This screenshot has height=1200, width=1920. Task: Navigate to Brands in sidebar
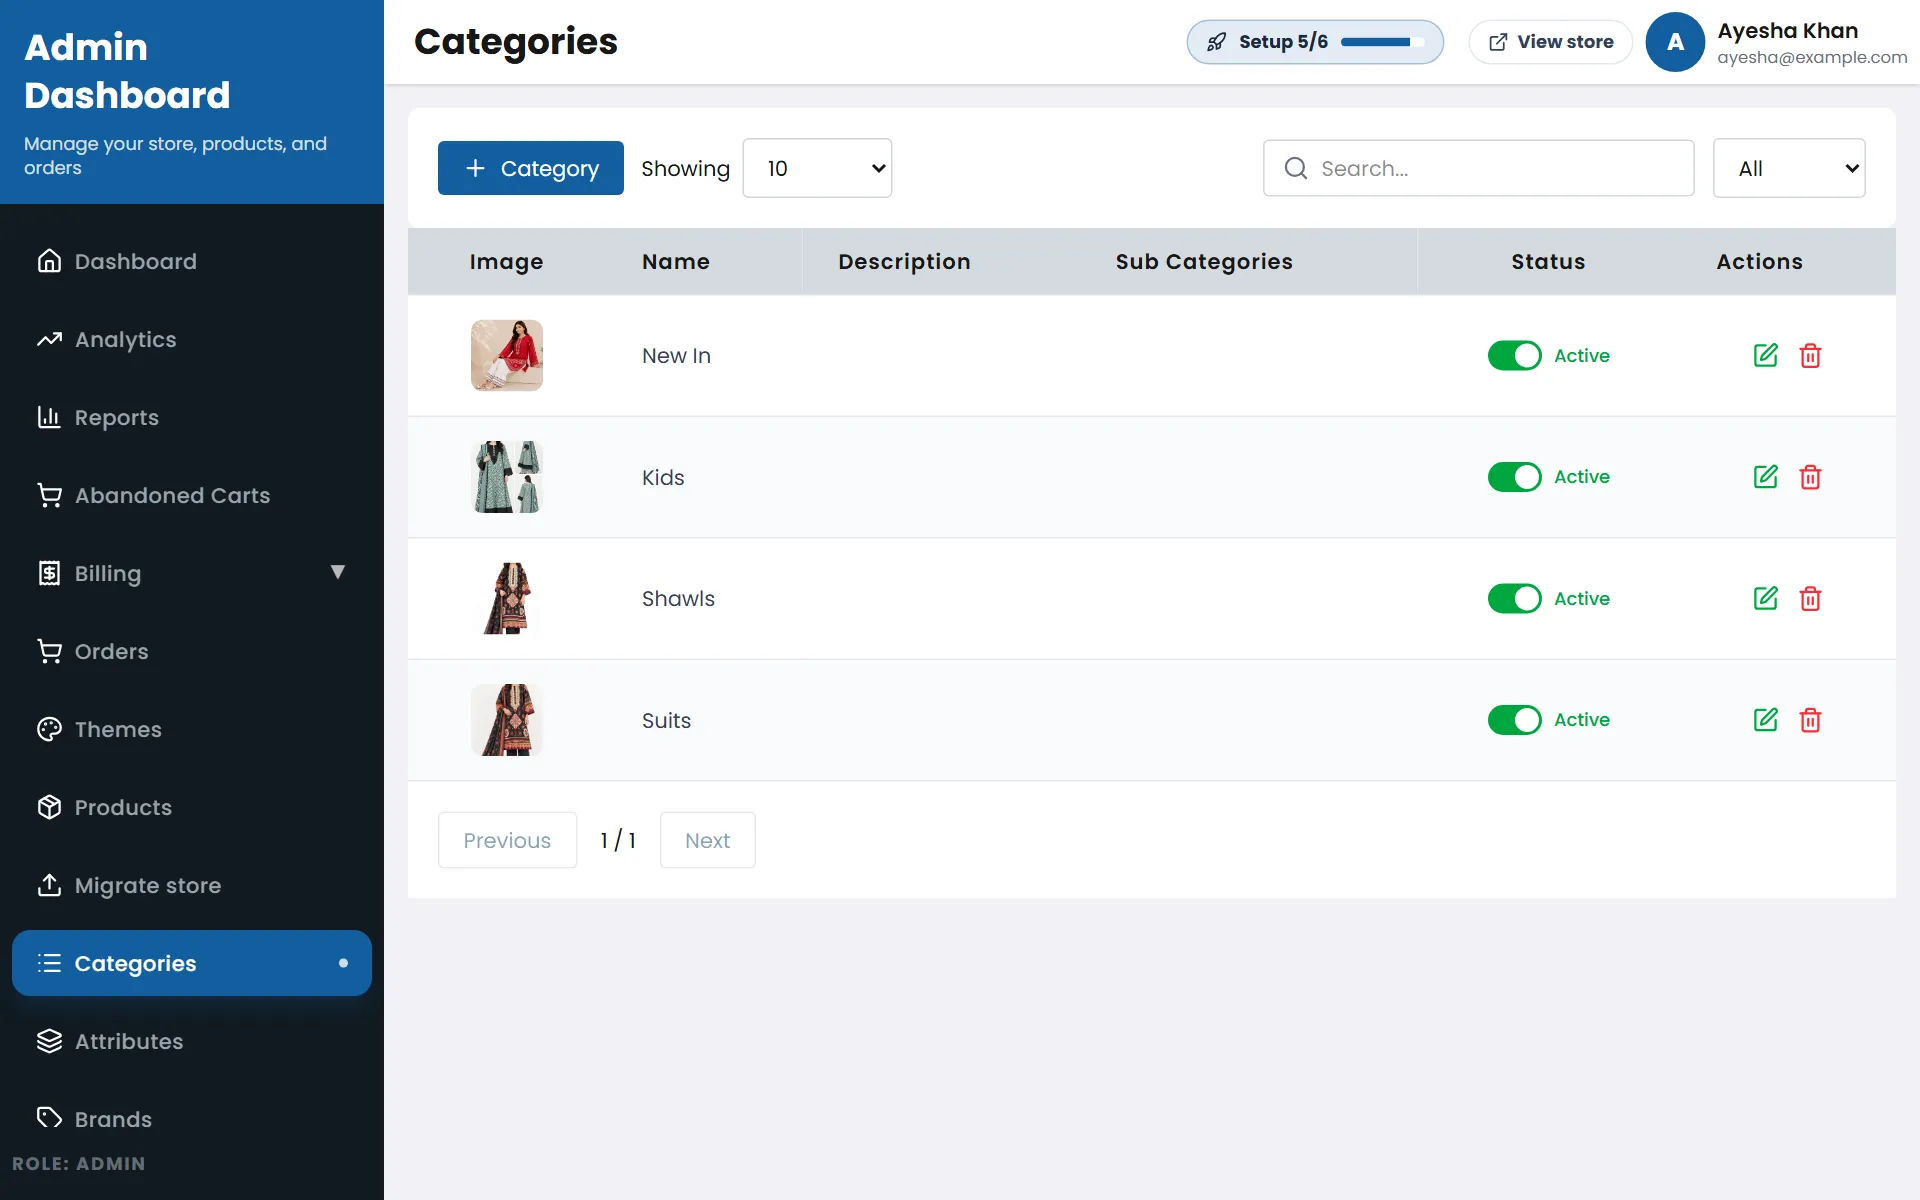(x=192, y=1119)
